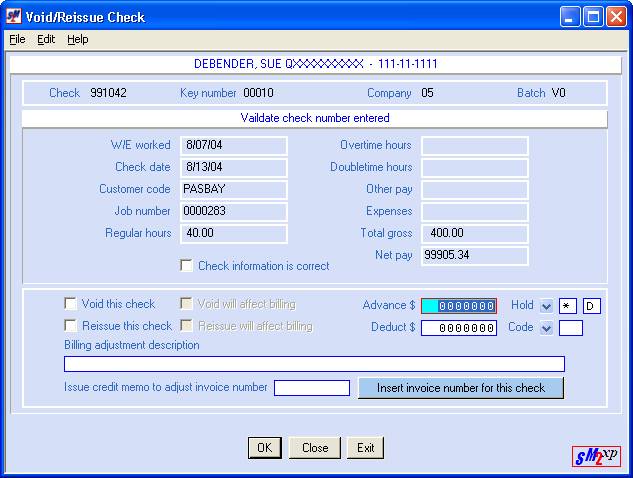633x478 pixels.
Task: Enable Reissue this check checkbox
Action: pos(70,325)
